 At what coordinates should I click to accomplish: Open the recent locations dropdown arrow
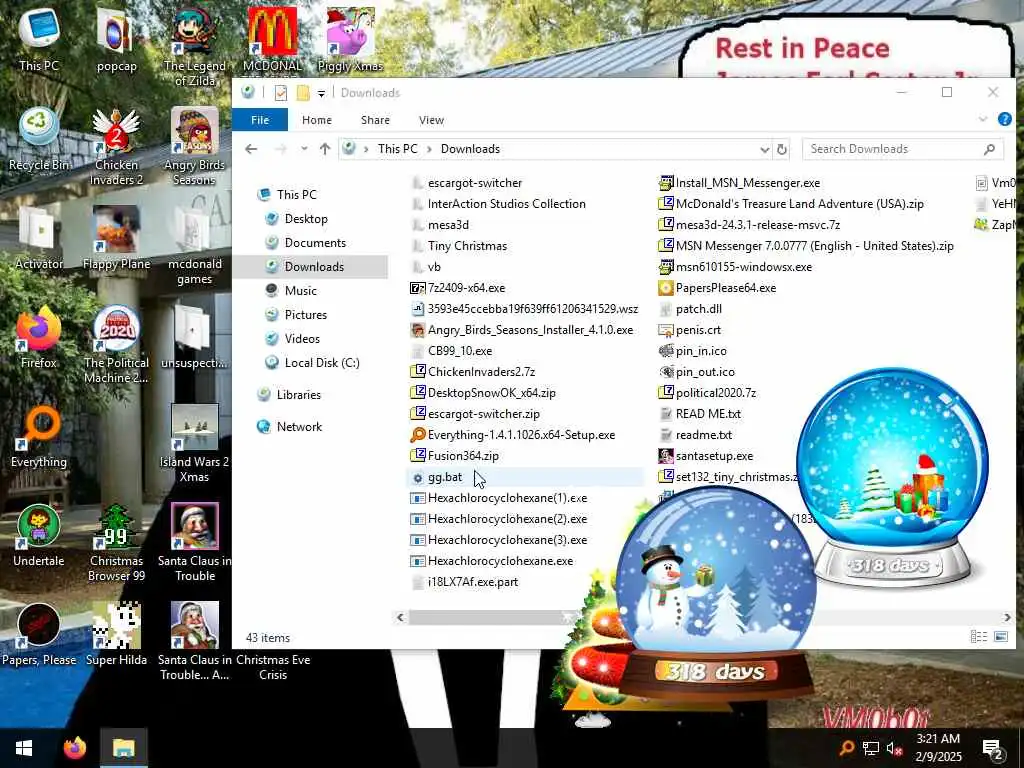click(x=304, y=149)
